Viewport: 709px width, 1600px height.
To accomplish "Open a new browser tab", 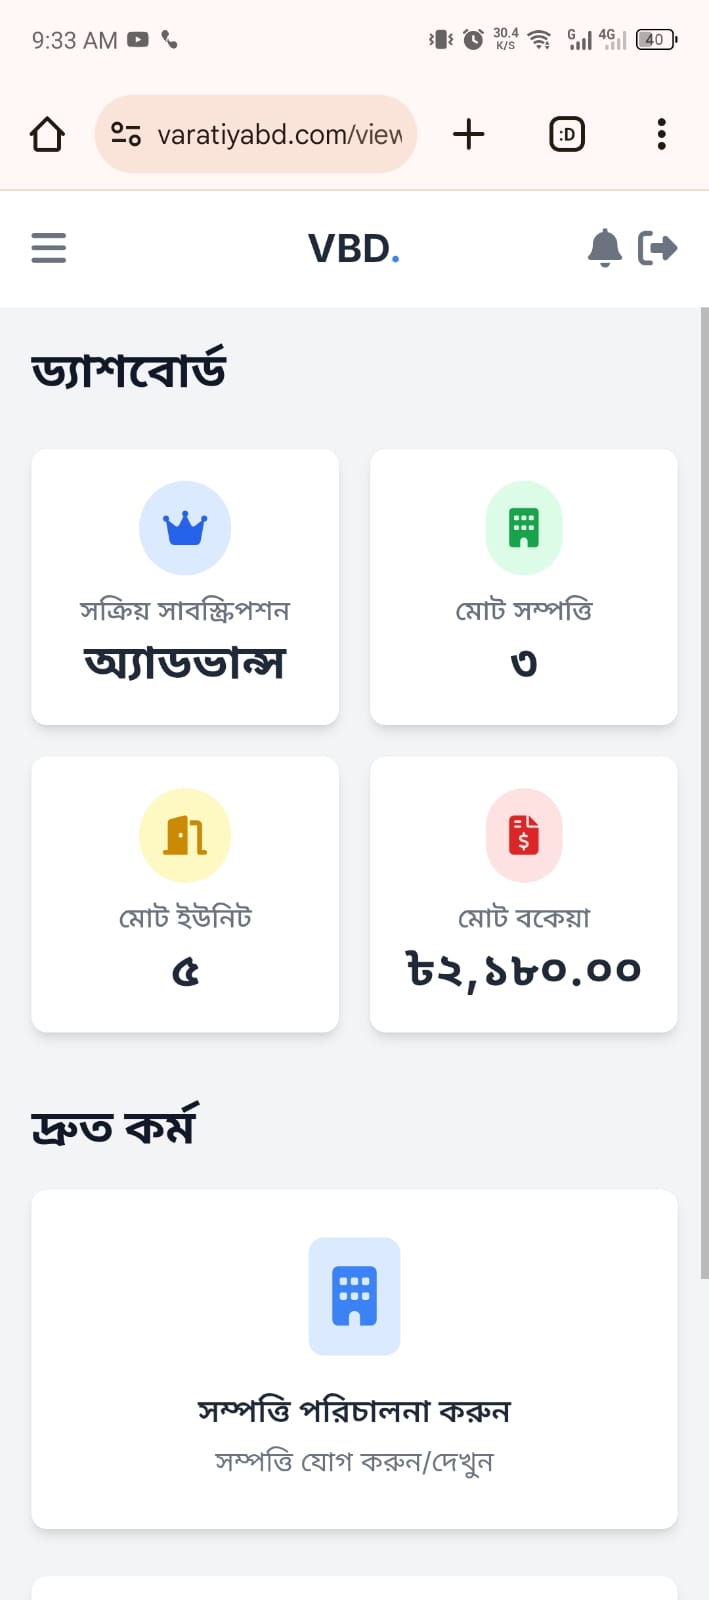I will [468, 134].
